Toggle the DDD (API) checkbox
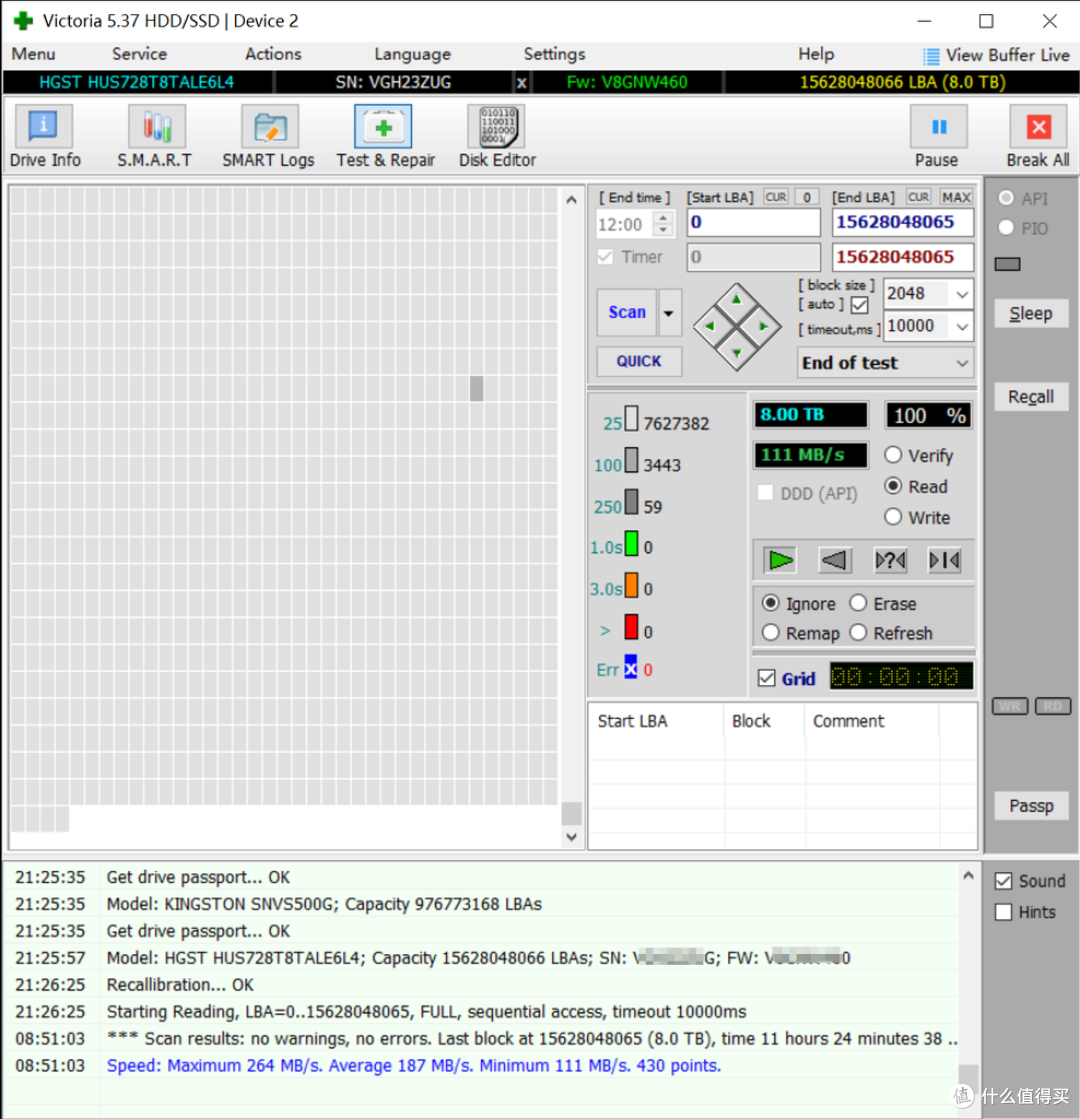 (x=765, y=492)
